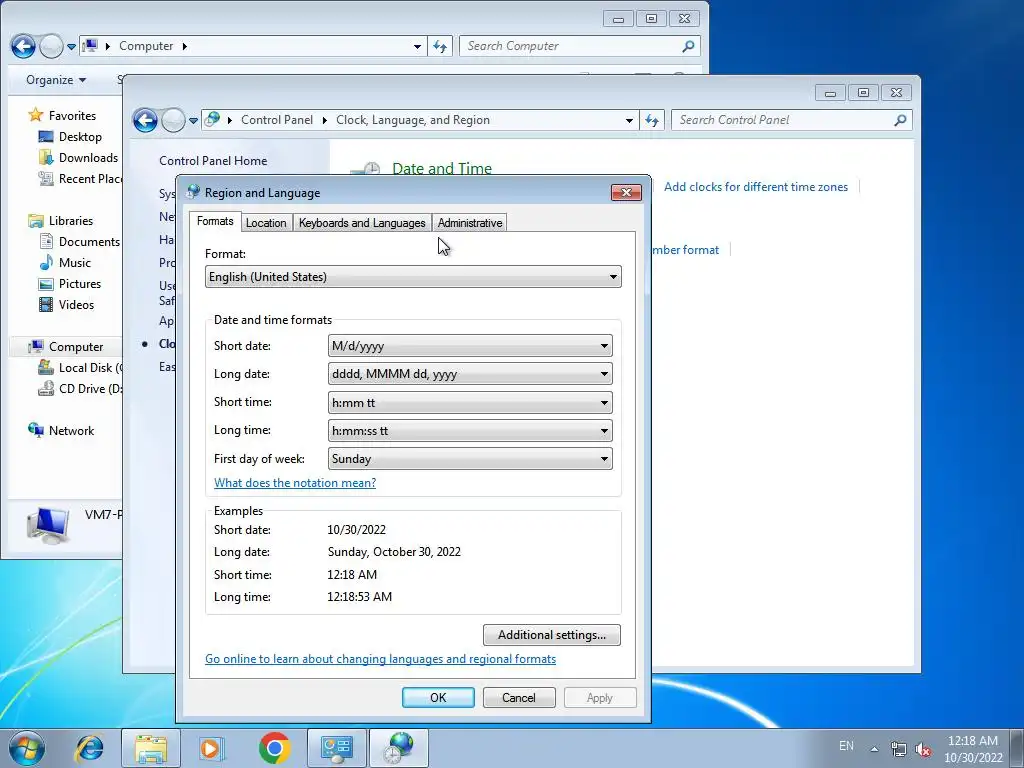Go back in the Control Panel window
The width and height of the screenshot is (1024, 768).
(145, 120)
